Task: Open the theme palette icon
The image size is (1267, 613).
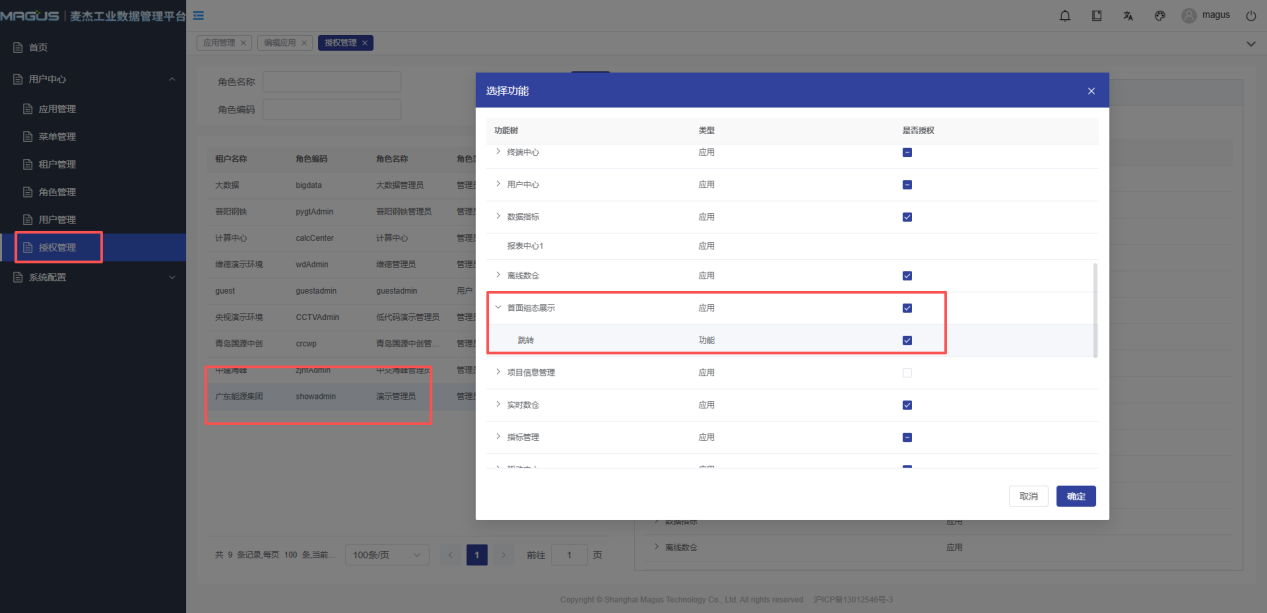Action: tap(1160, 16)
